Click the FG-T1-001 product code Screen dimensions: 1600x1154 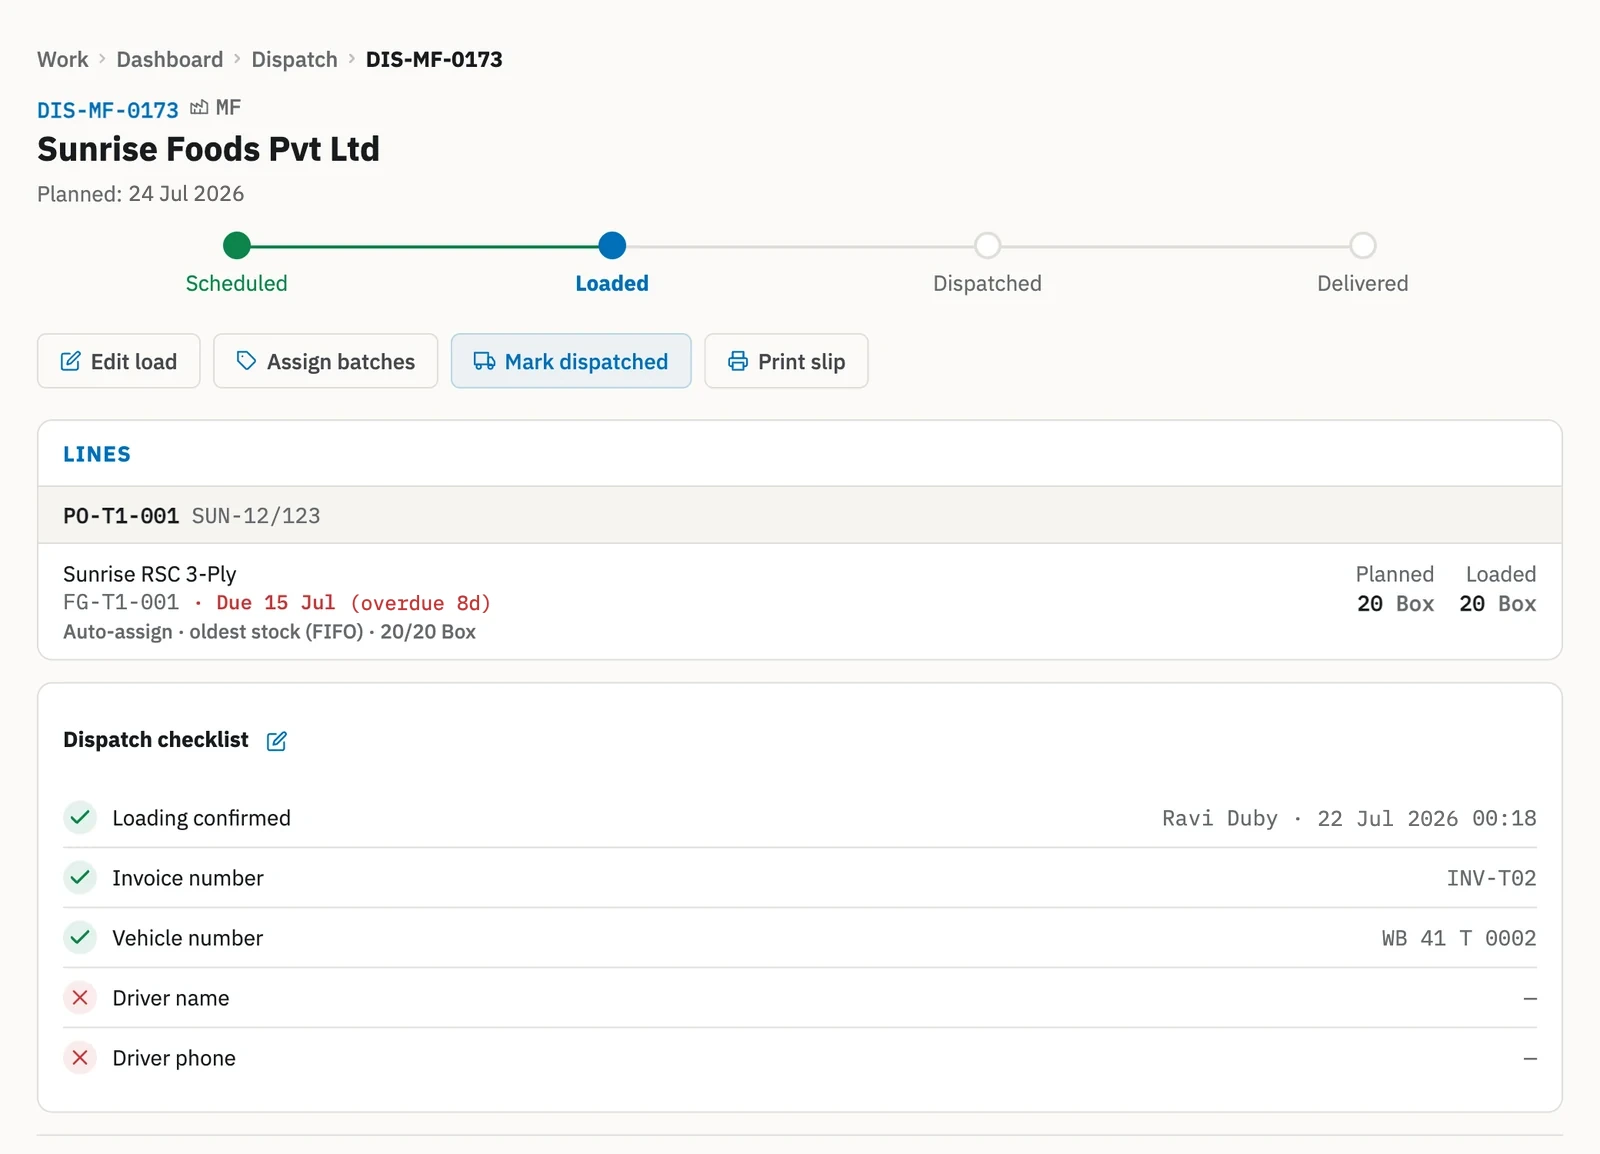tap(121, 603)
